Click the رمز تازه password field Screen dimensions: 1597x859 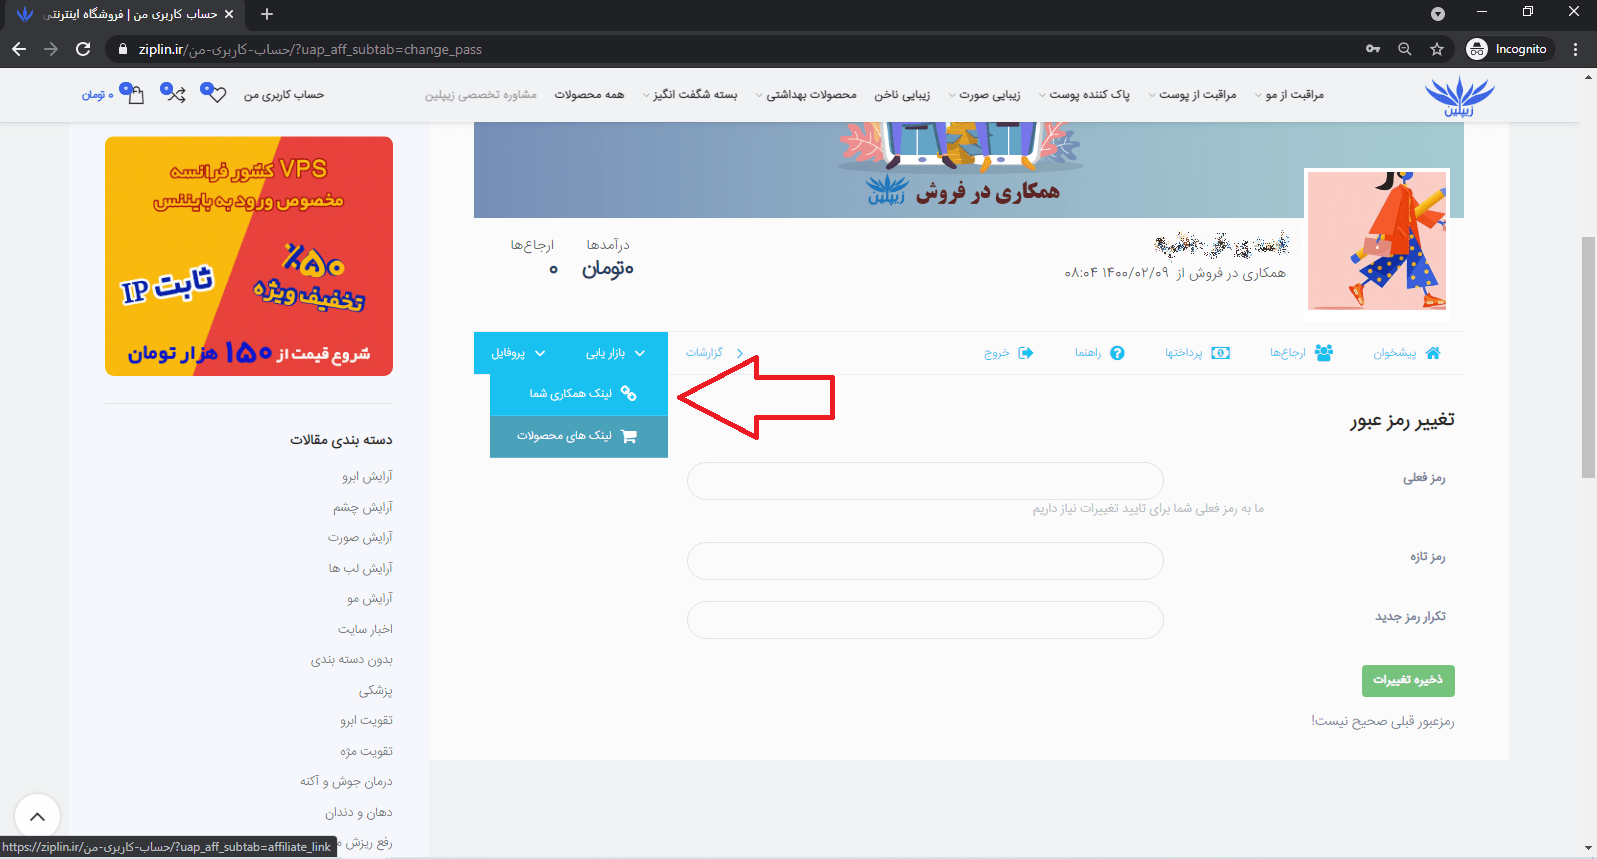[925, 561]
